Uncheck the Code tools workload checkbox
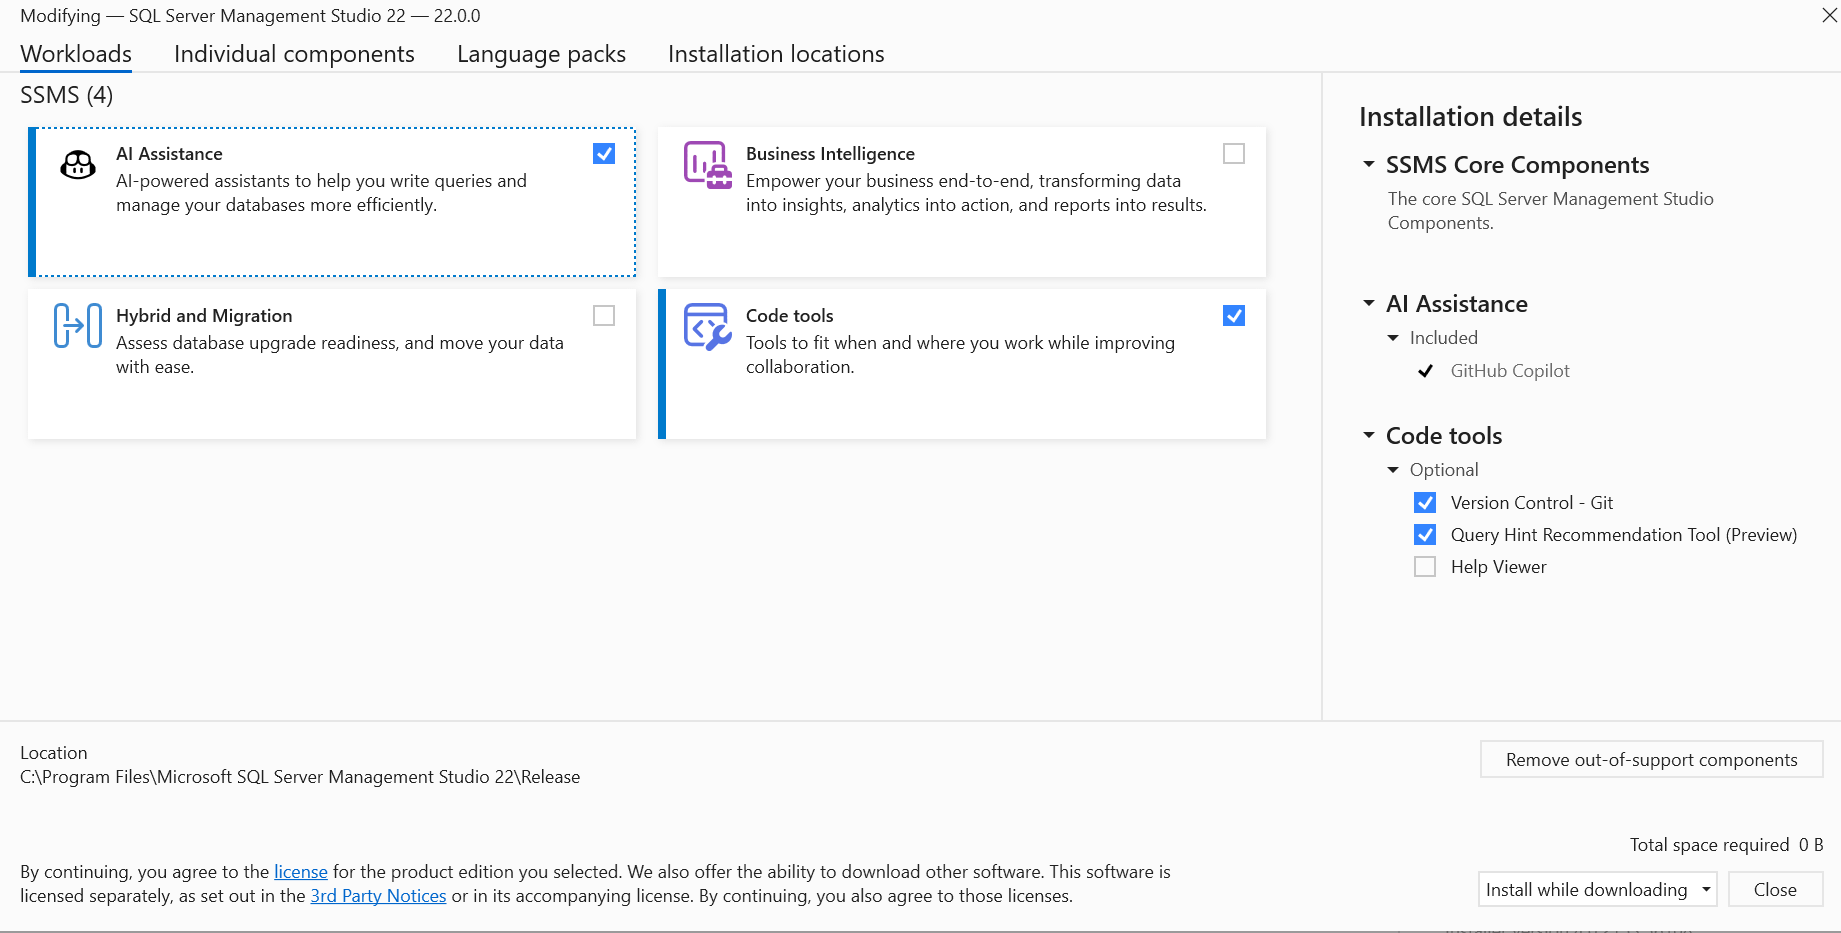The width and height of the screenshot is (1841, 933). click(x=1234, y=316)
